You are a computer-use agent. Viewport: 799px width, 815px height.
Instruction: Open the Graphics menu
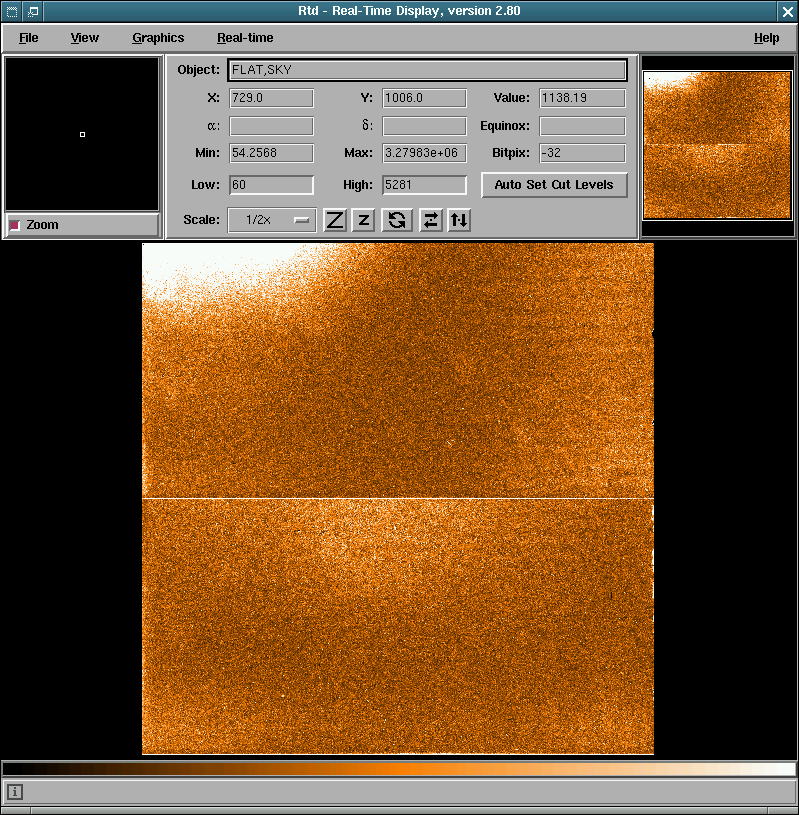pyautogui.click(x=158, y=38)
